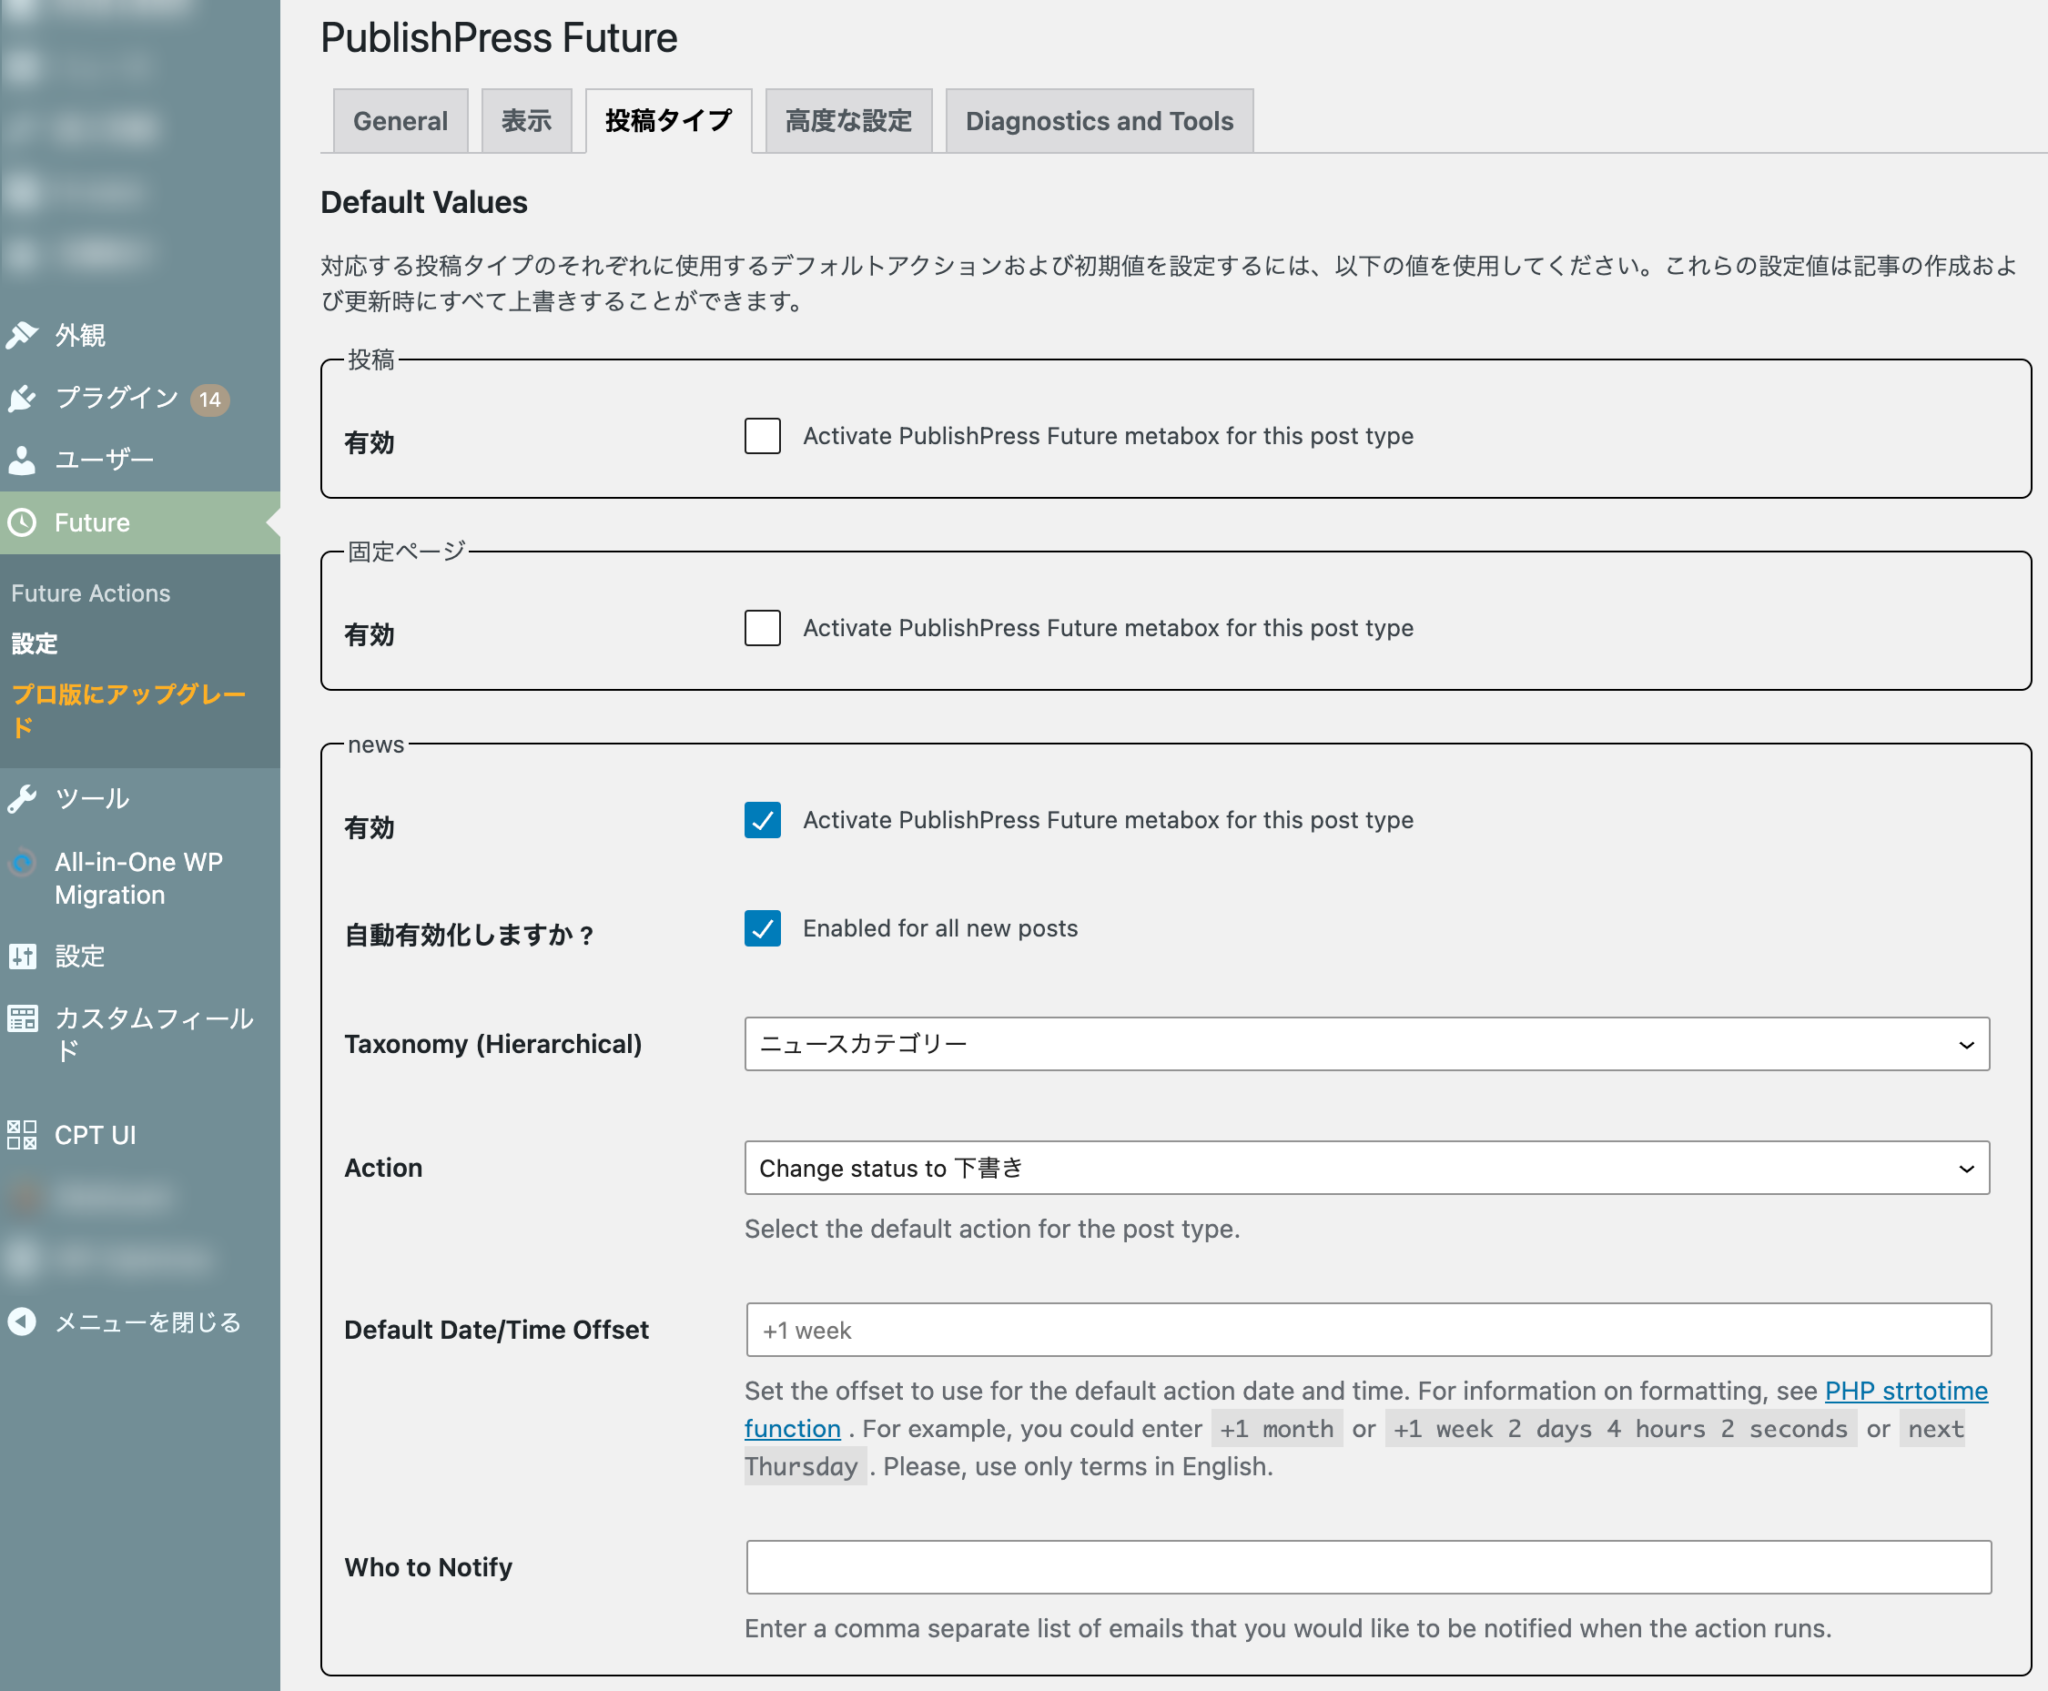Open the ユーザー user icon

click(x=22, y=460)
